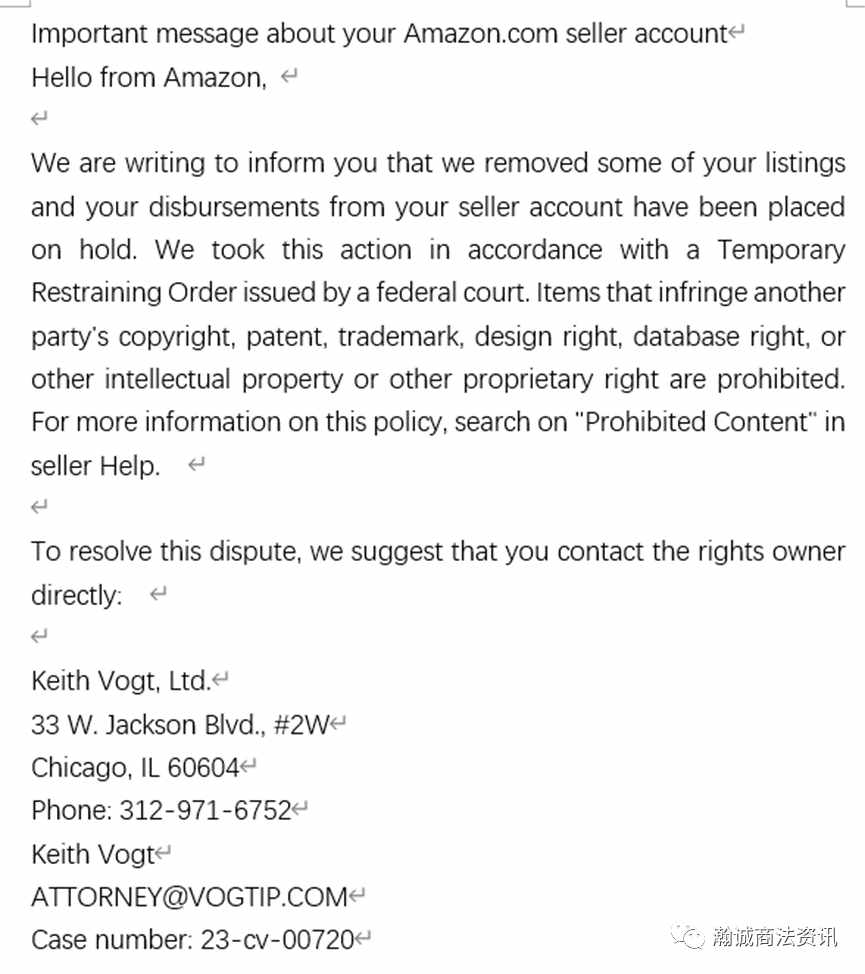Image resolution: width=865 pixels, height=974 pixels.
Task: Click the word "directly:" in the paragraph
Action: pyautogui.click(x=76, y=595)
